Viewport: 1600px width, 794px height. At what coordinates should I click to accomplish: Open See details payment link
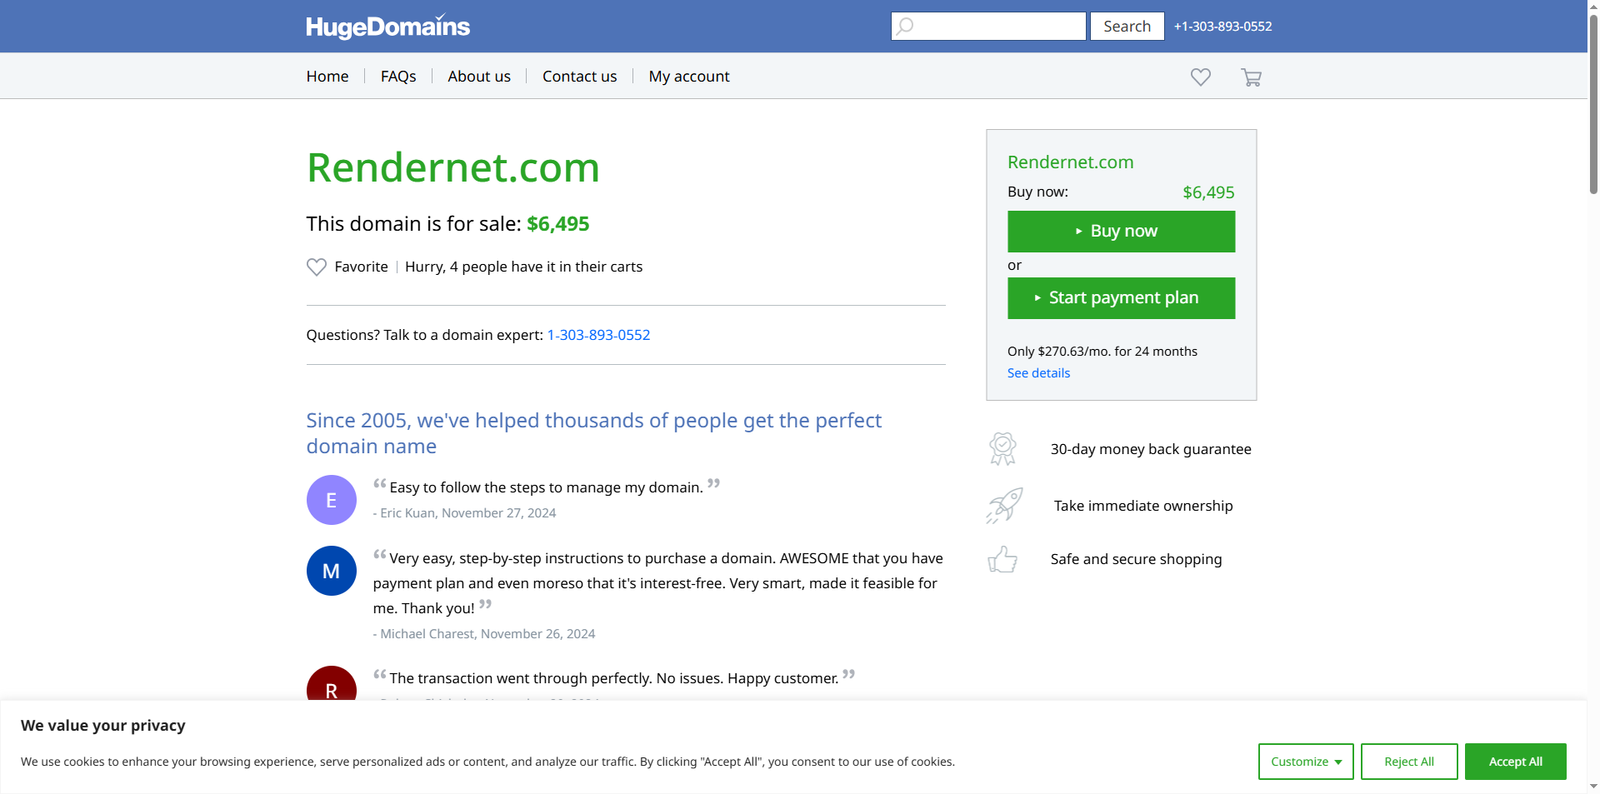pos(1038,373)
